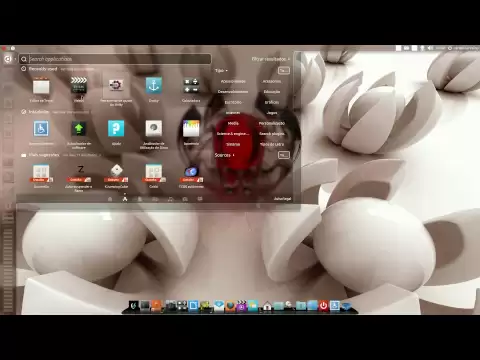Open the first window-shaped Recently used app

pyautogui.click(x=41, y=86)
